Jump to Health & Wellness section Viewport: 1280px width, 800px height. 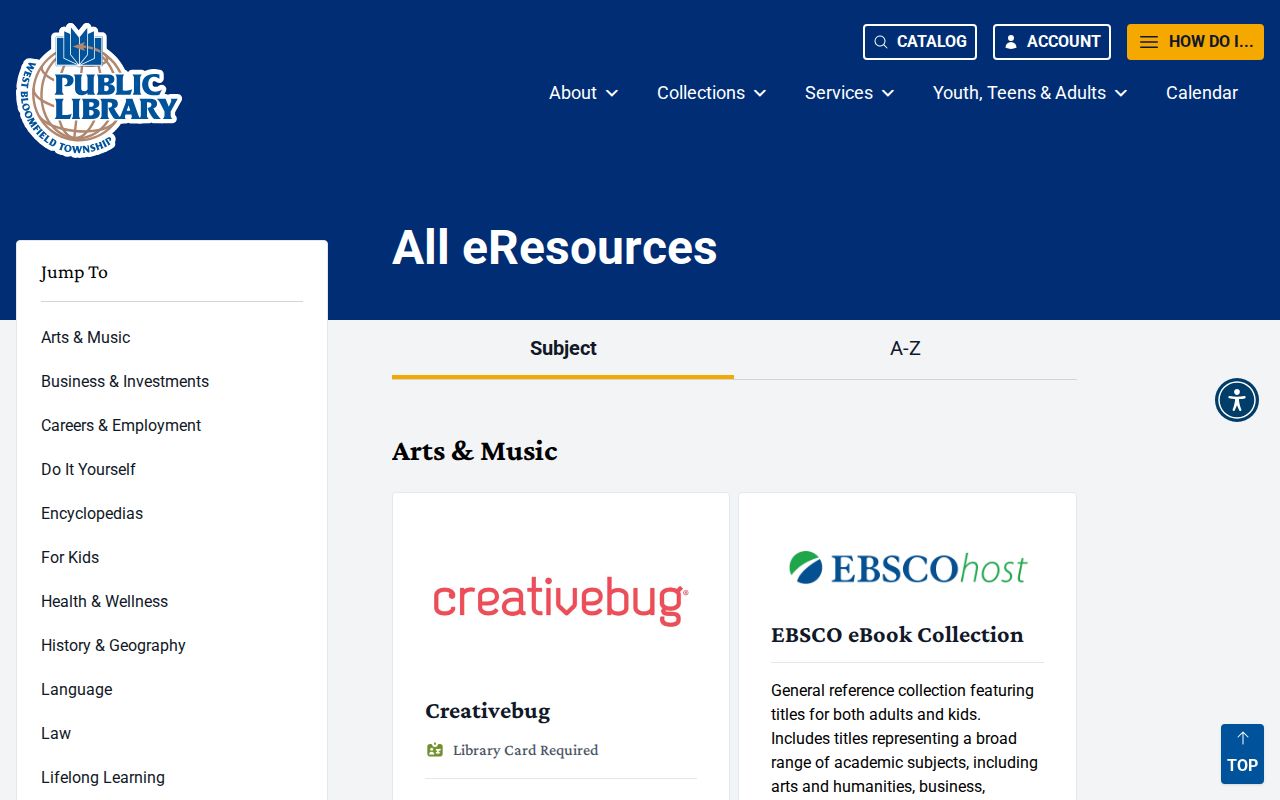[x=104, y=601]
